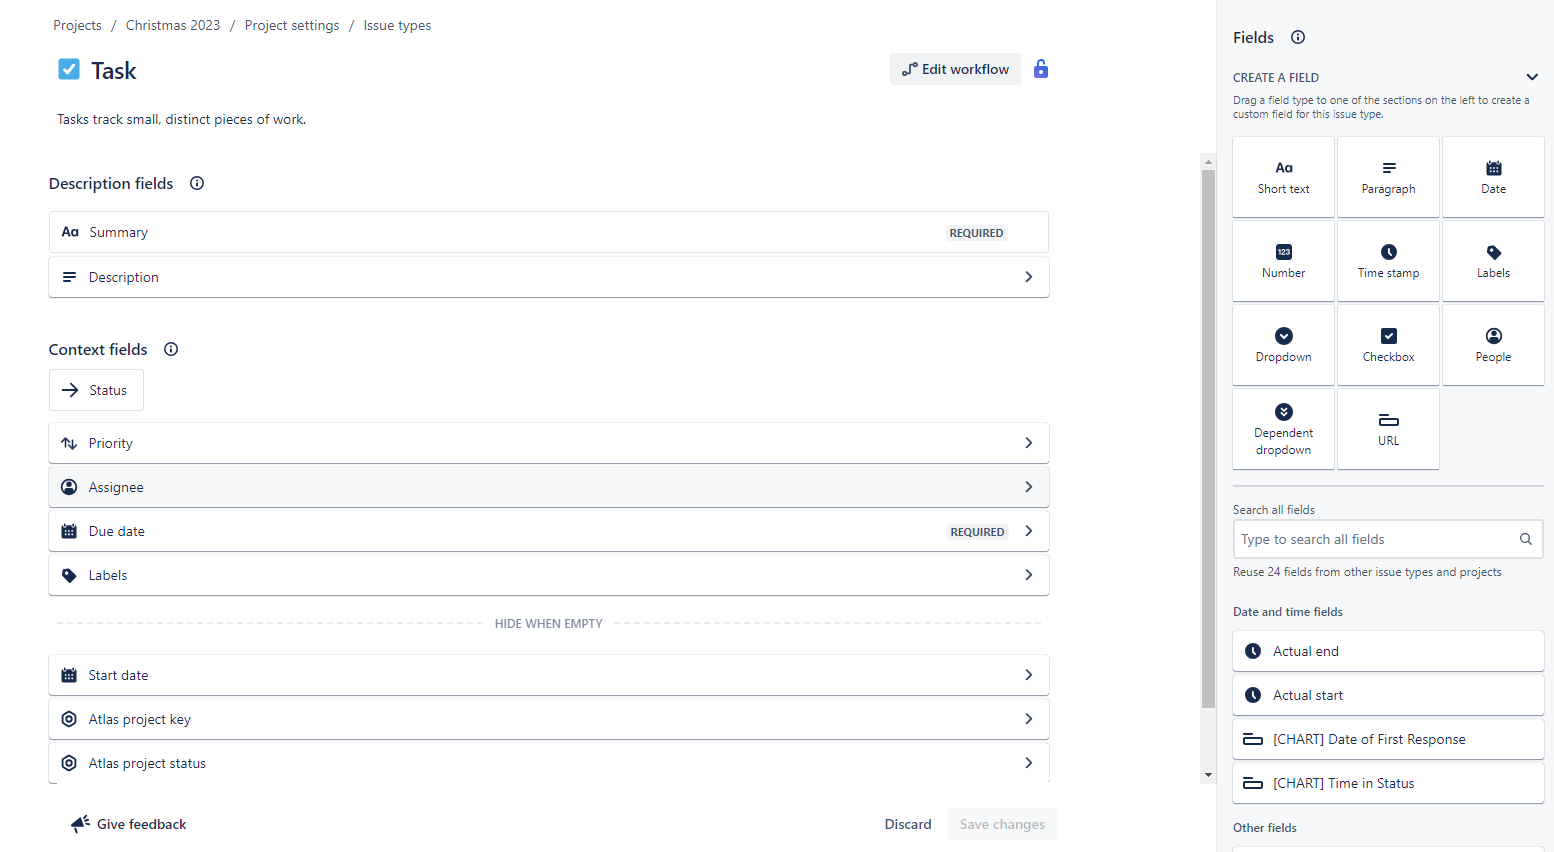
Task: Click the Task issue type checkbox icon
Action: pyautogui.click(x=69, y=69)
